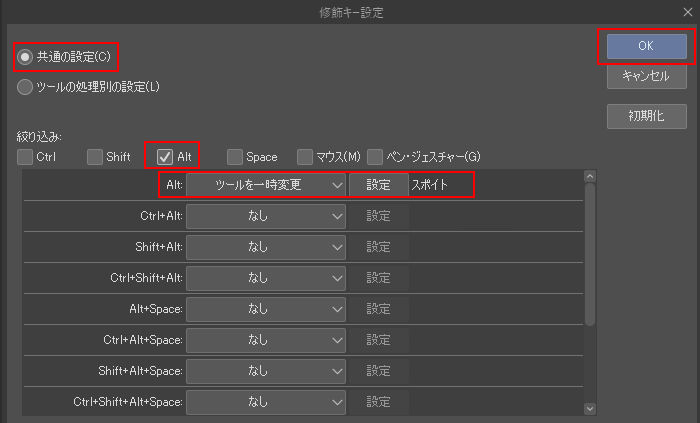
Task: Click 設定 button in the Ctrl+Shift+Alt row
Action: pyautogui.click(x=379, y=278)
